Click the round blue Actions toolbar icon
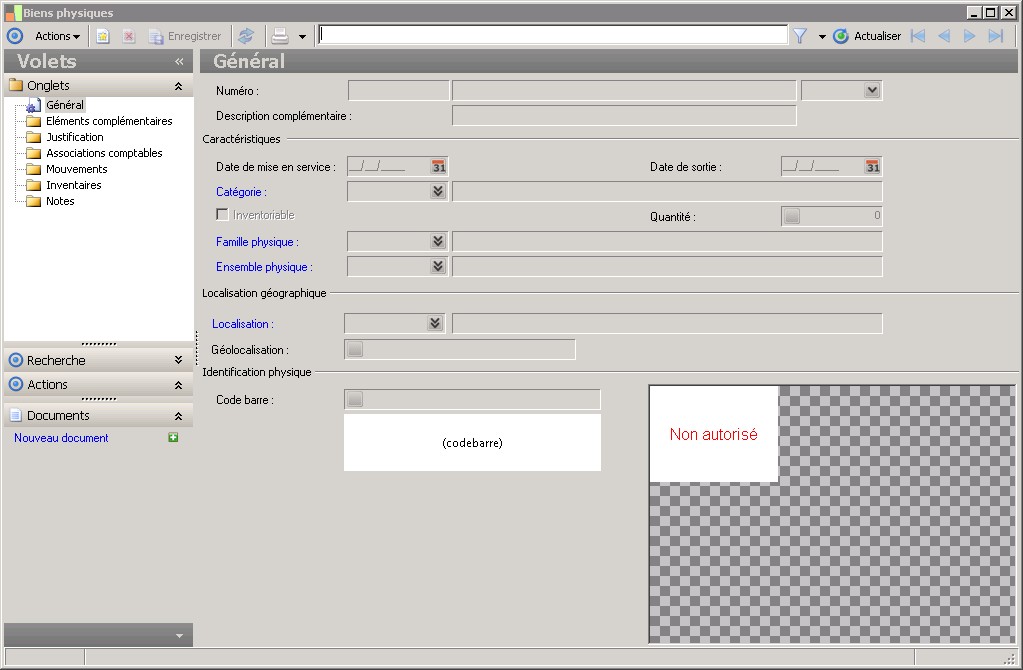1023x670 pixels. 15,37
